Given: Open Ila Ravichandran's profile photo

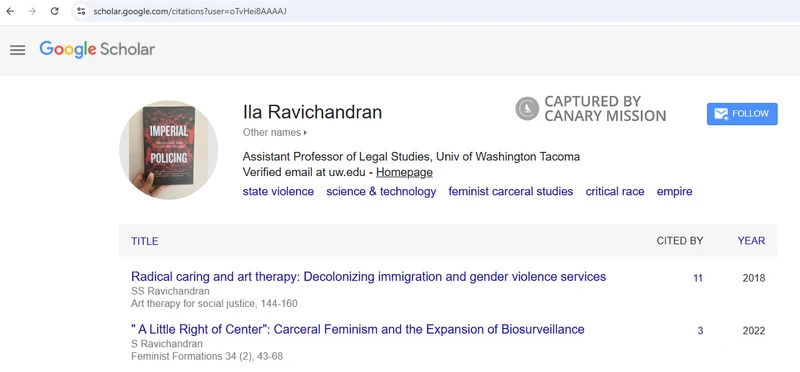Looking at the screenshot, I should point(168,149).
